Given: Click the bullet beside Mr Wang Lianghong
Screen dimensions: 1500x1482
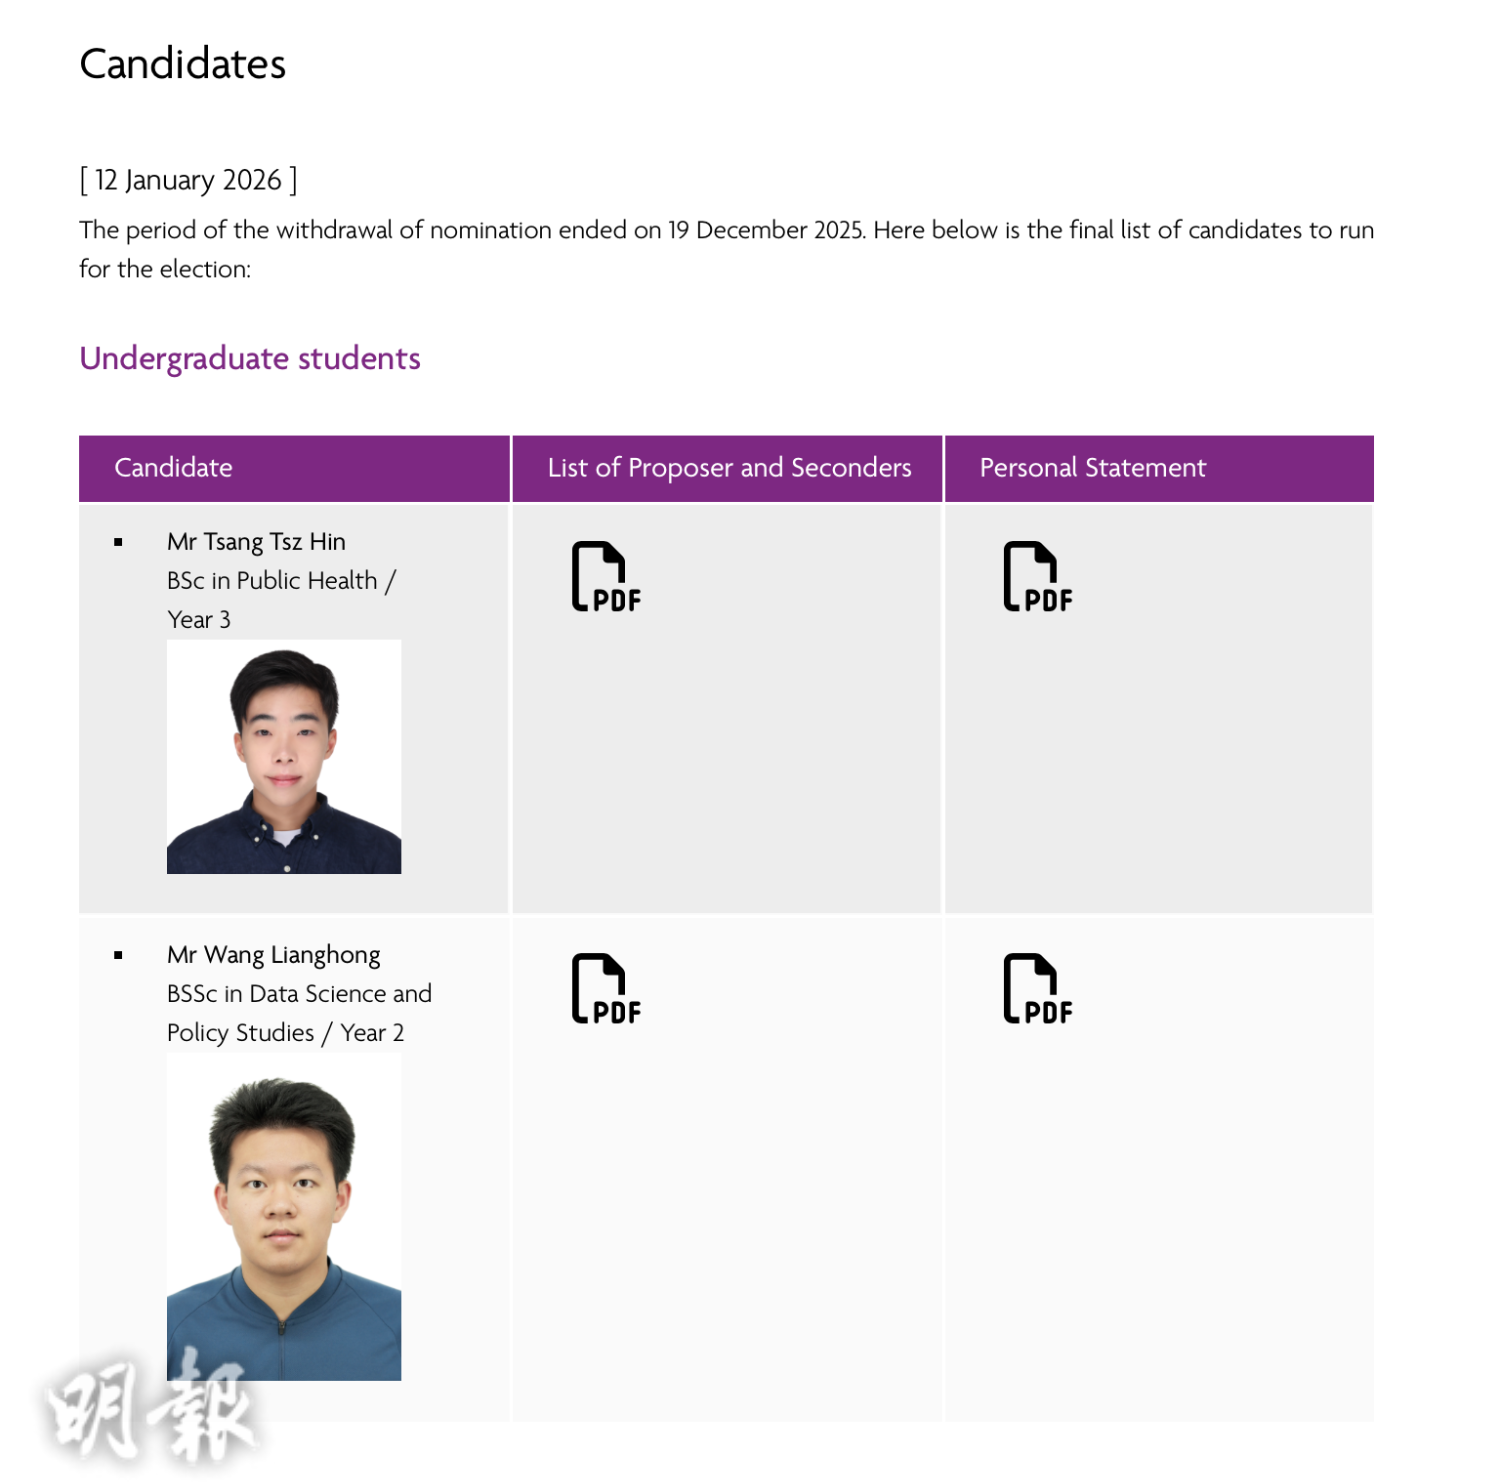Looking at the screenshot, I should coord(118,956).
